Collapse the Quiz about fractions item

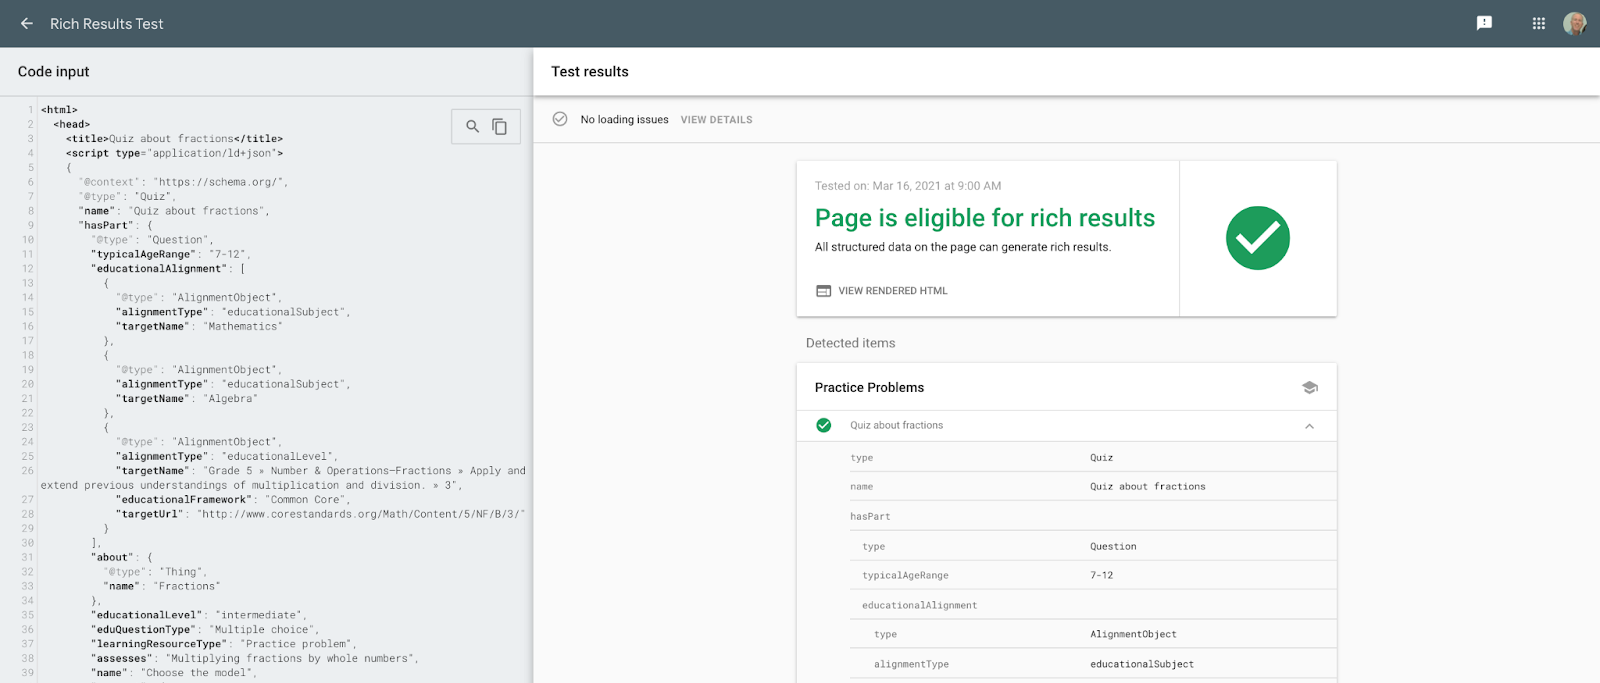click(x=1309, y=426)
